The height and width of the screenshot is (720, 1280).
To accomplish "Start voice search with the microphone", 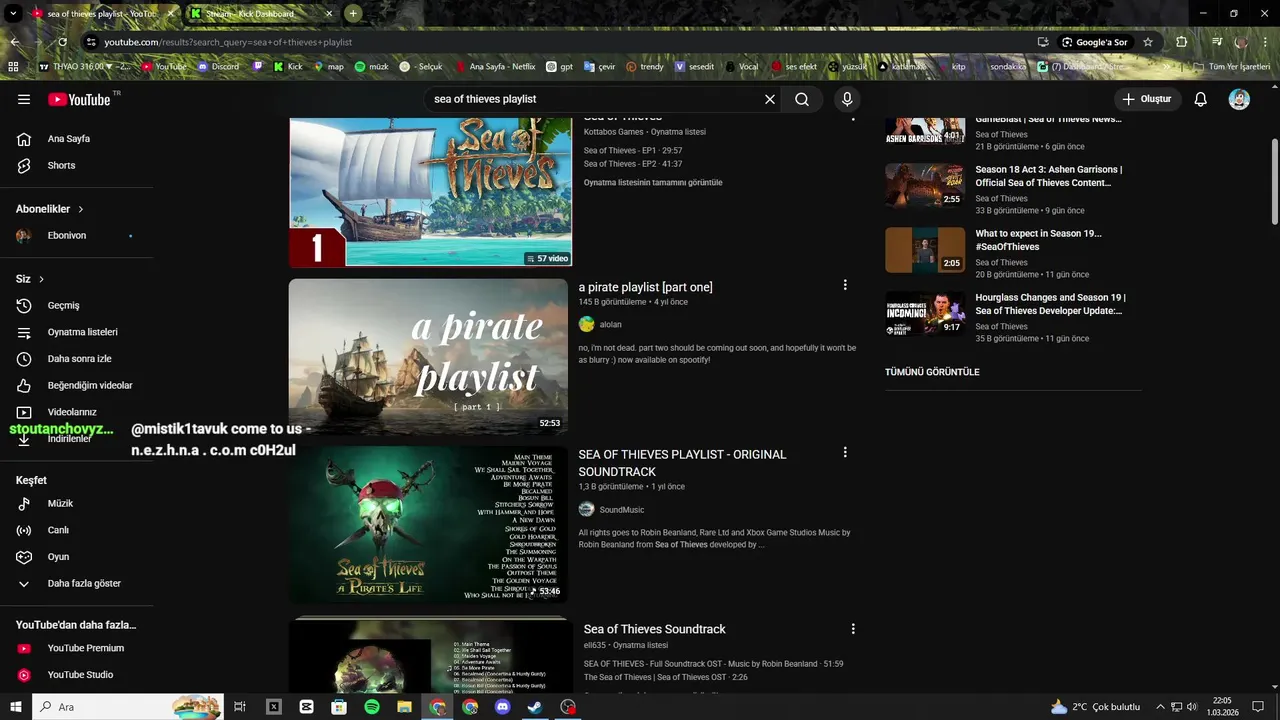I will pos(847,99).
